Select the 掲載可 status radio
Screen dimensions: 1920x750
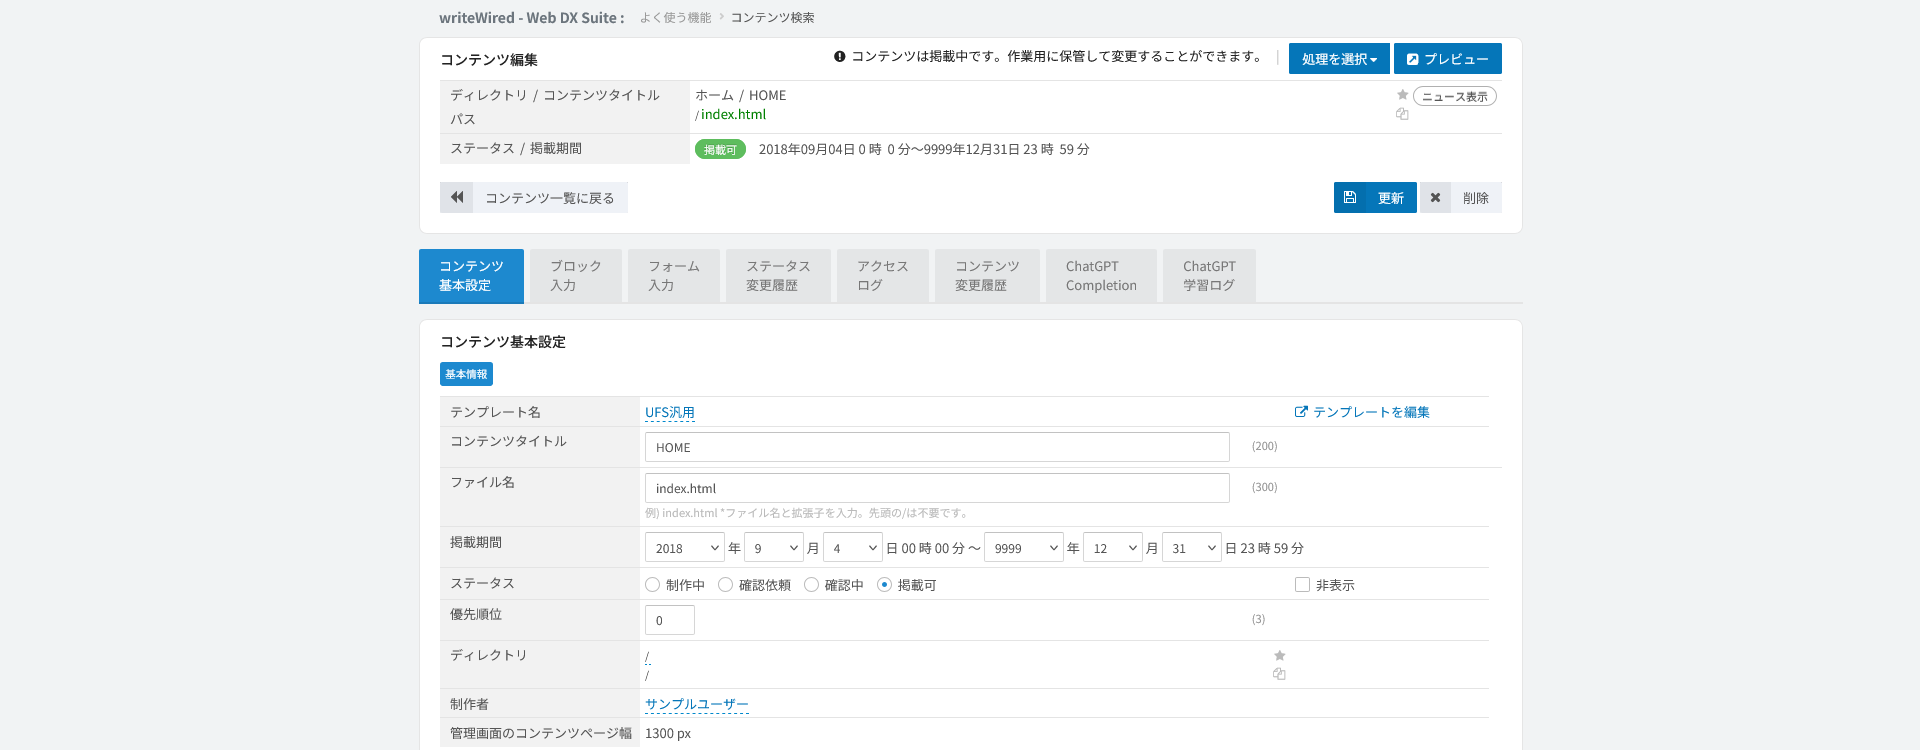coord(885,585)
